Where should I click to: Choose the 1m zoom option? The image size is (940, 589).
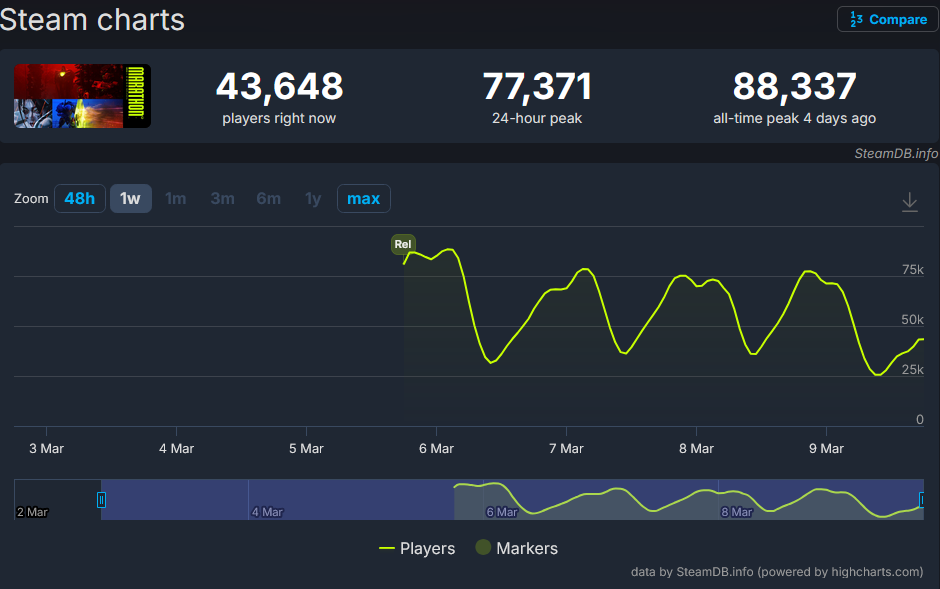[x=176, y=198]
